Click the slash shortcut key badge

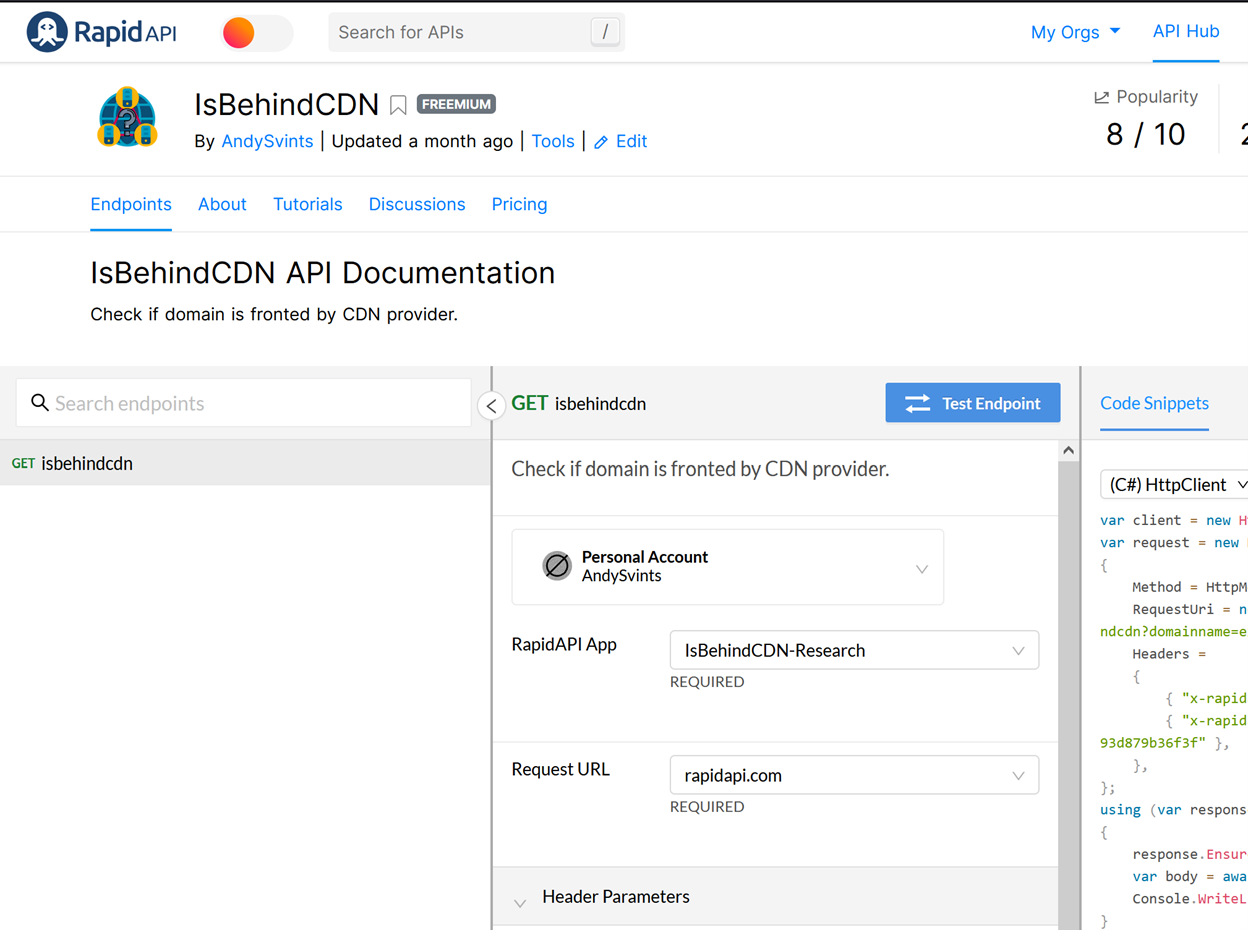(x=605, y=32)
